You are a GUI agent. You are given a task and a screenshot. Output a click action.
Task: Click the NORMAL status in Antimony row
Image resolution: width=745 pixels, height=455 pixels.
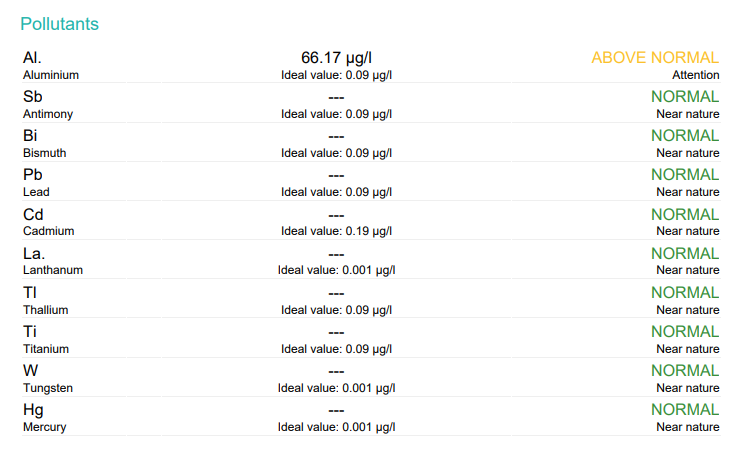685,96
